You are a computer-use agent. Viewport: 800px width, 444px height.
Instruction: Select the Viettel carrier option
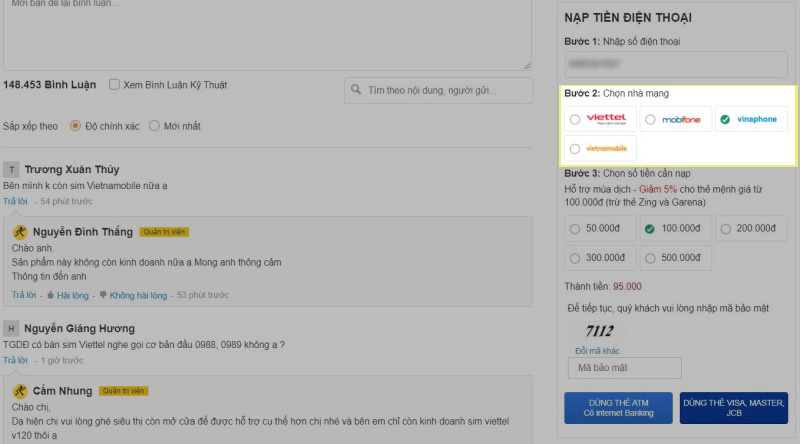[x=601, y=119]
